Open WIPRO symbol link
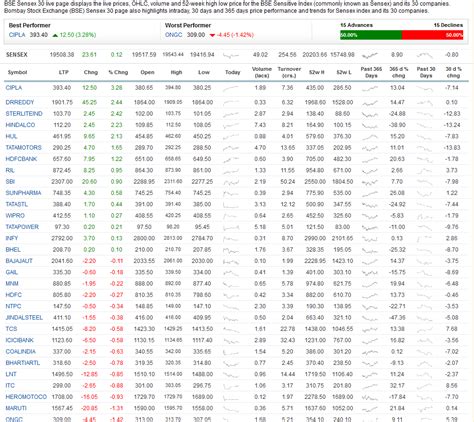Viewport: 474px width, 422px height. (15, 216)
